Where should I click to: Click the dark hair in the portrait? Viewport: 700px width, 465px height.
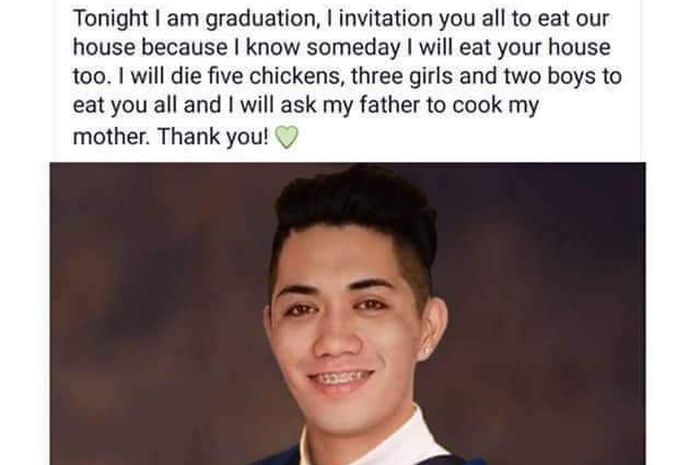357,210
